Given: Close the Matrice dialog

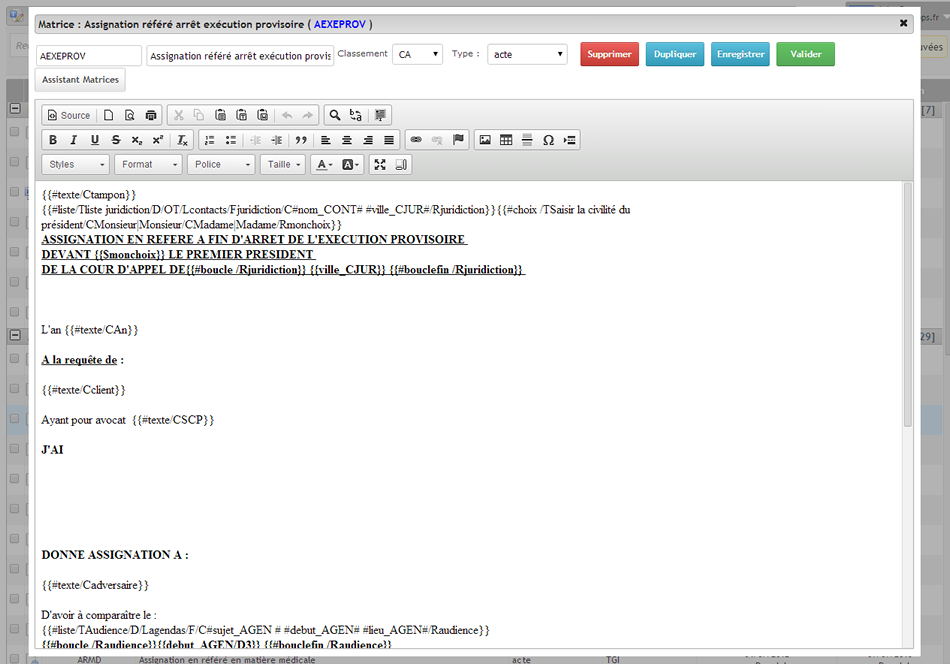Looking at the screenshot, I should click(x=903, y=23).
